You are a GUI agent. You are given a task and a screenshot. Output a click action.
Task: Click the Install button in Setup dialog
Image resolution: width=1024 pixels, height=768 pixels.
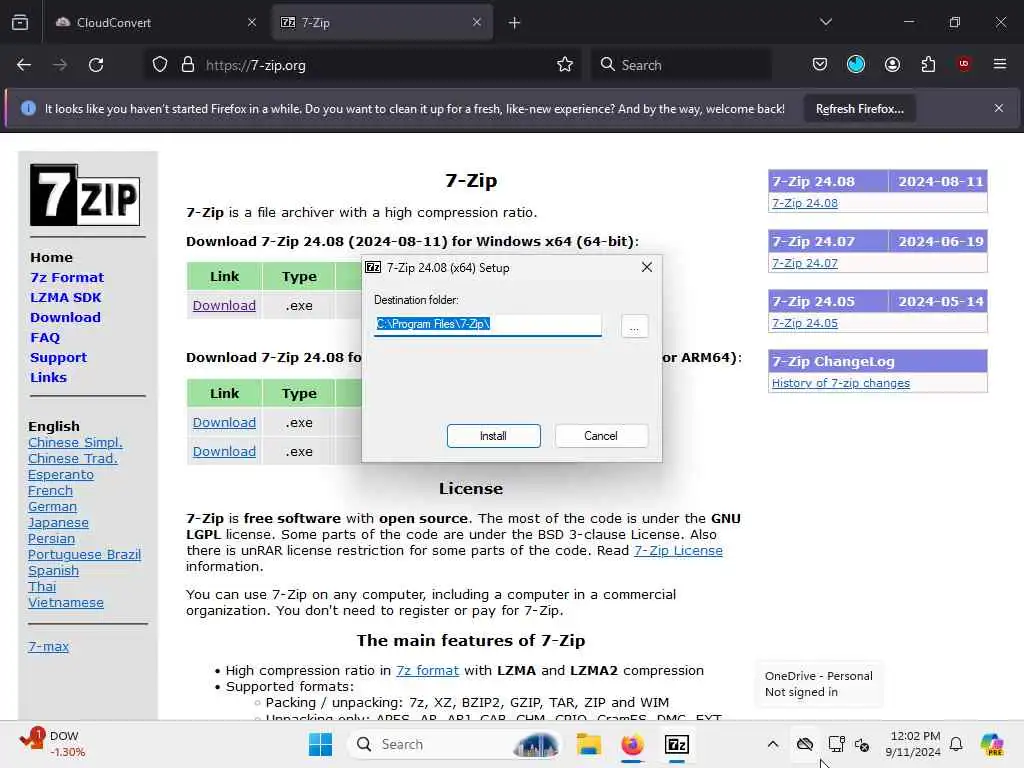point(494,436)
